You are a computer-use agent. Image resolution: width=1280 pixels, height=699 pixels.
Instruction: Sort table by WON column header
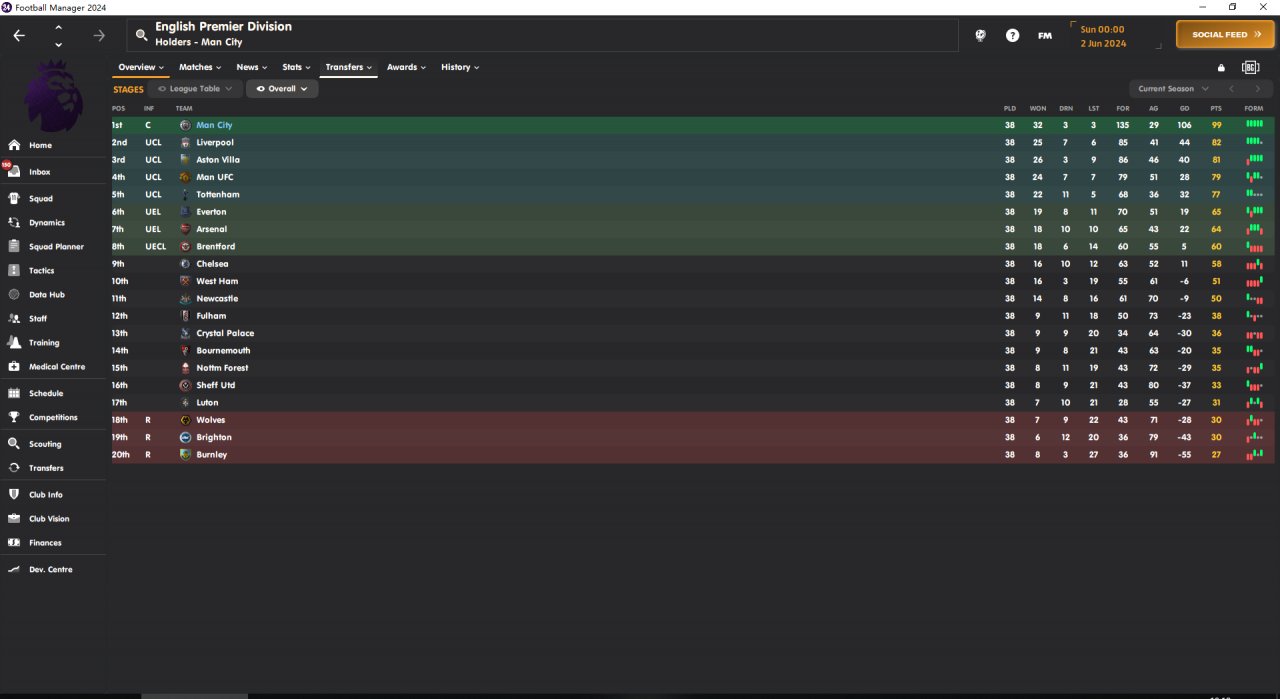[x=1038, y=108]
